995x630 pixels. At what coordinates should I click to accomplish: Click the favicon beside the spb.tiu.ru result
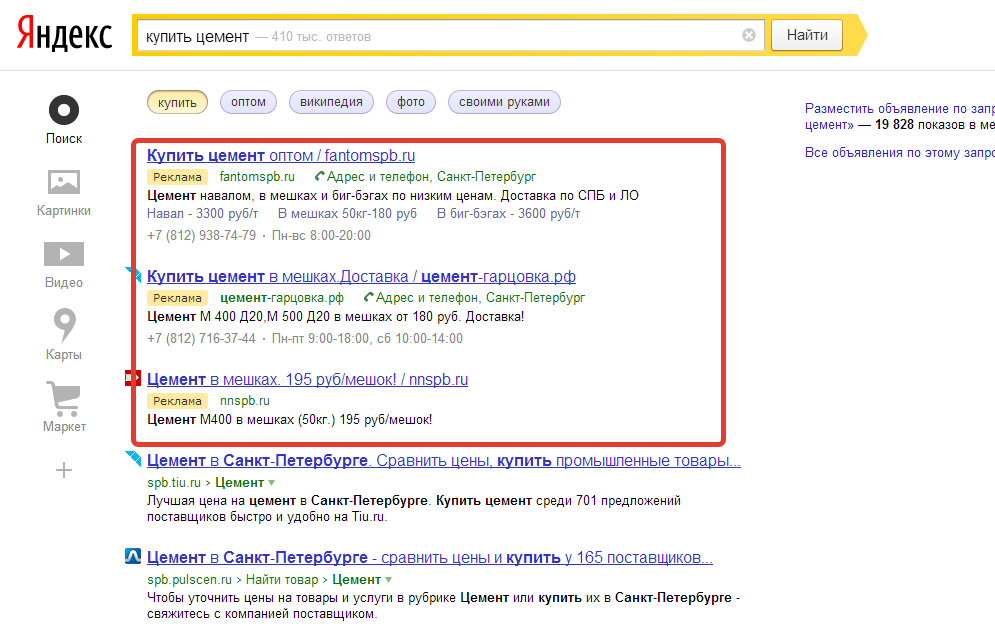133,458
